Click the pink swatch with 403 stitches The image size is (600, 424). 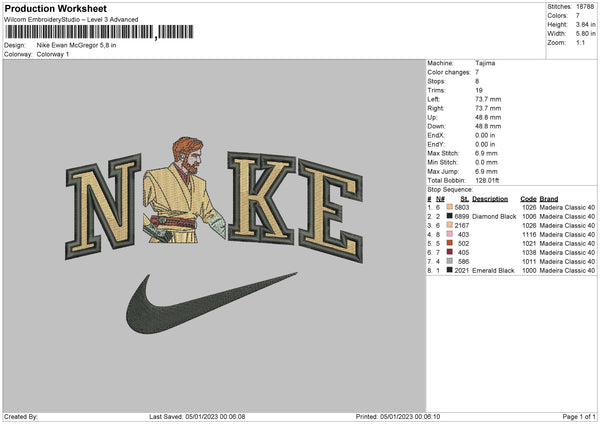450,234
